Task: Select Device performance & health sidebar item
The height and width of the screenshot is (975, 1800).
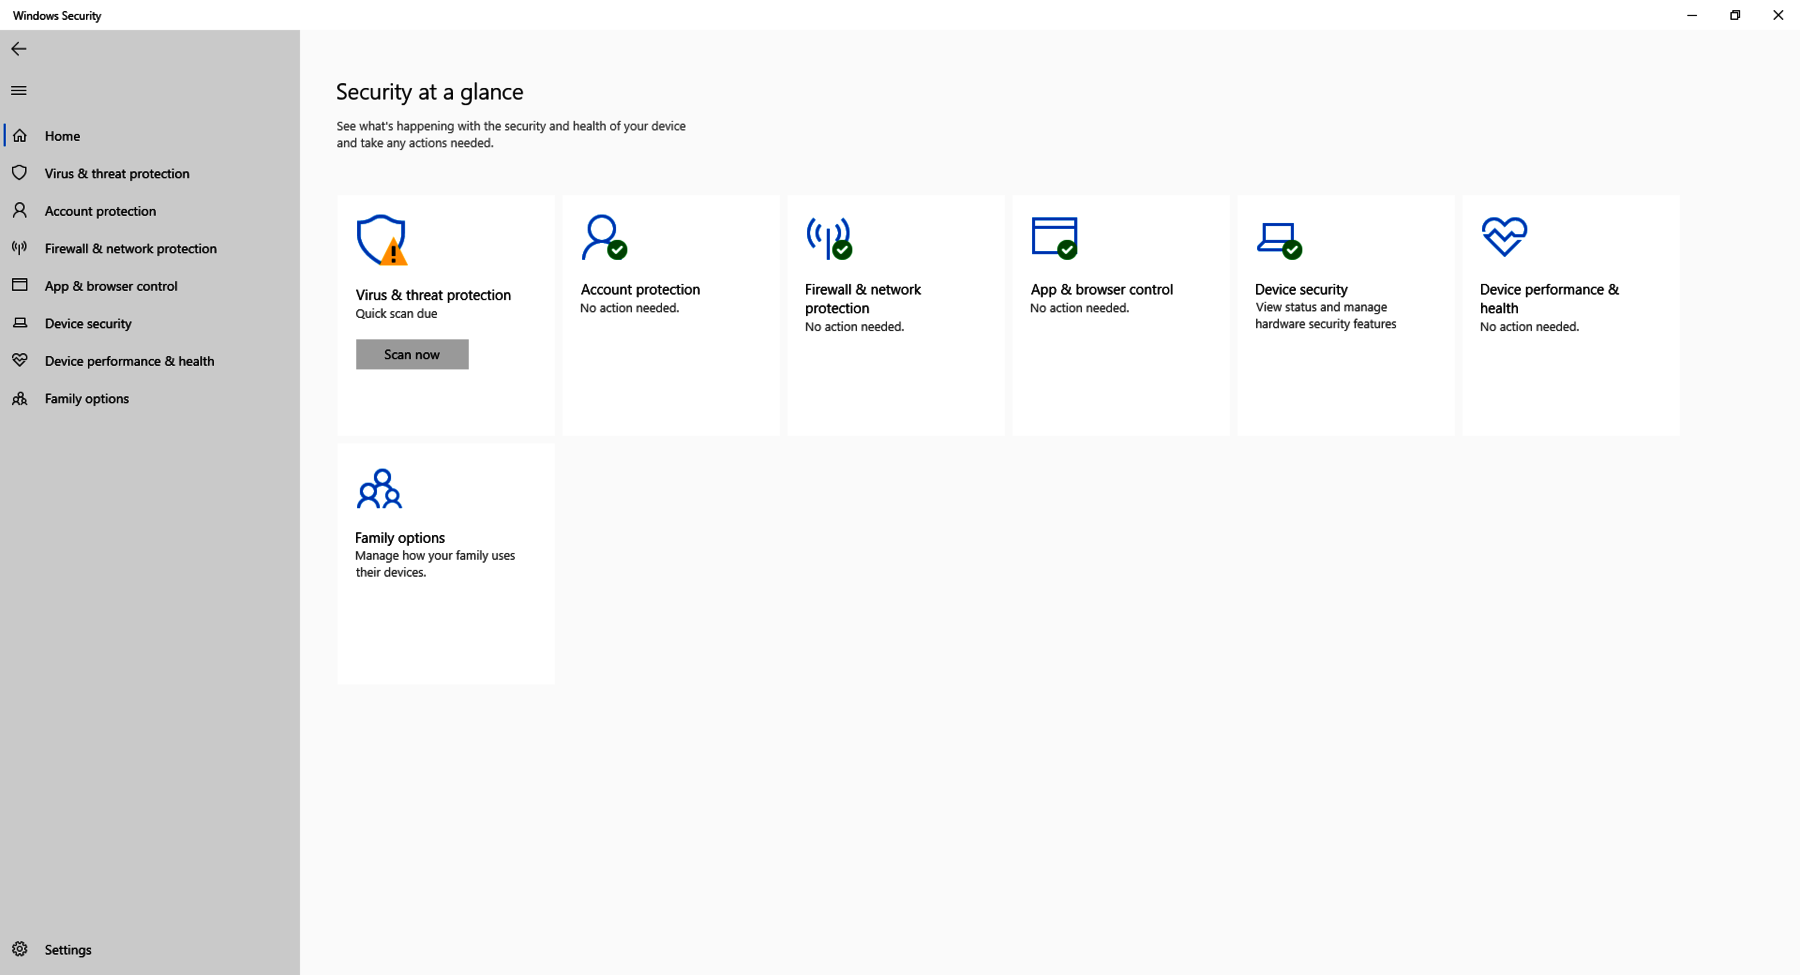Action: tap(129, 361)
